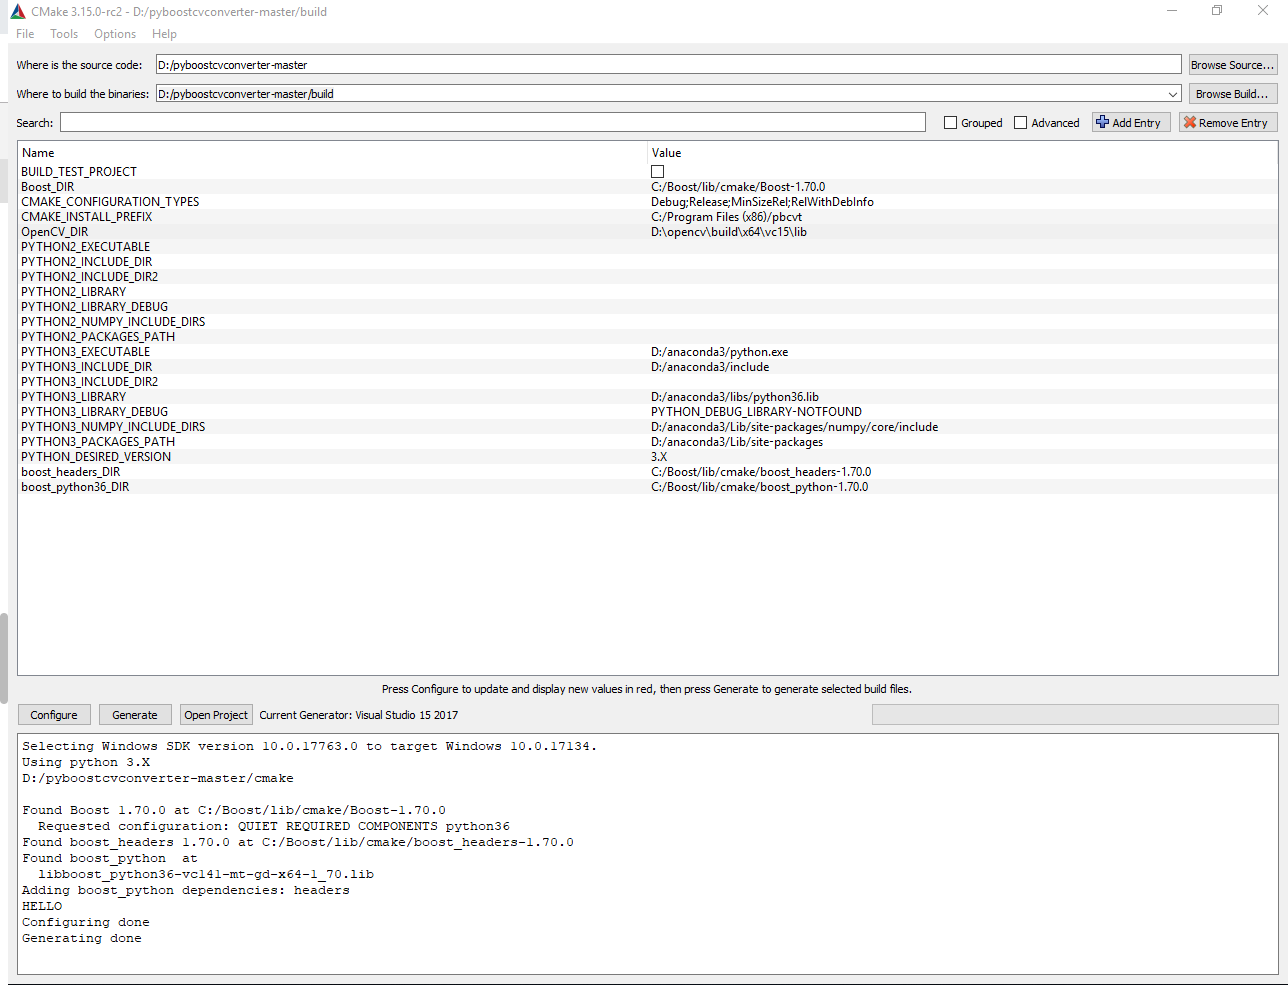Click the Browse Source button
Viewport: 1288px width, 985px height.
(1233, 65)
